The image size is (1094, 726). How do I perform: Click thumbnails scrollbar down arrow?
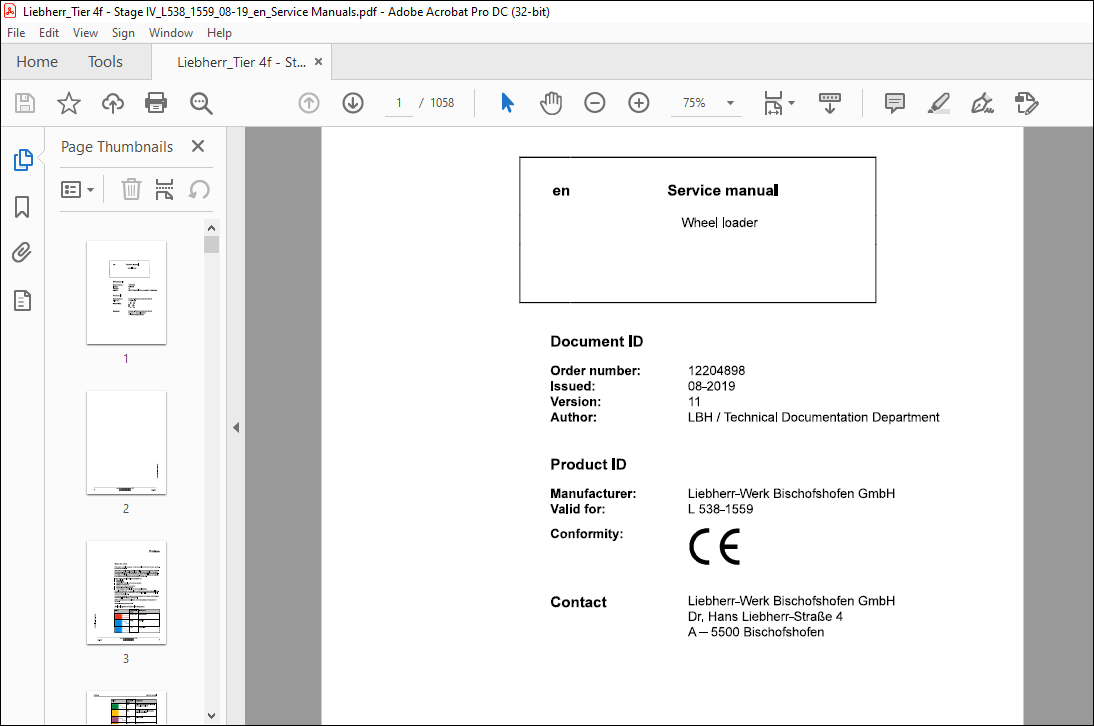pos(211,716)
